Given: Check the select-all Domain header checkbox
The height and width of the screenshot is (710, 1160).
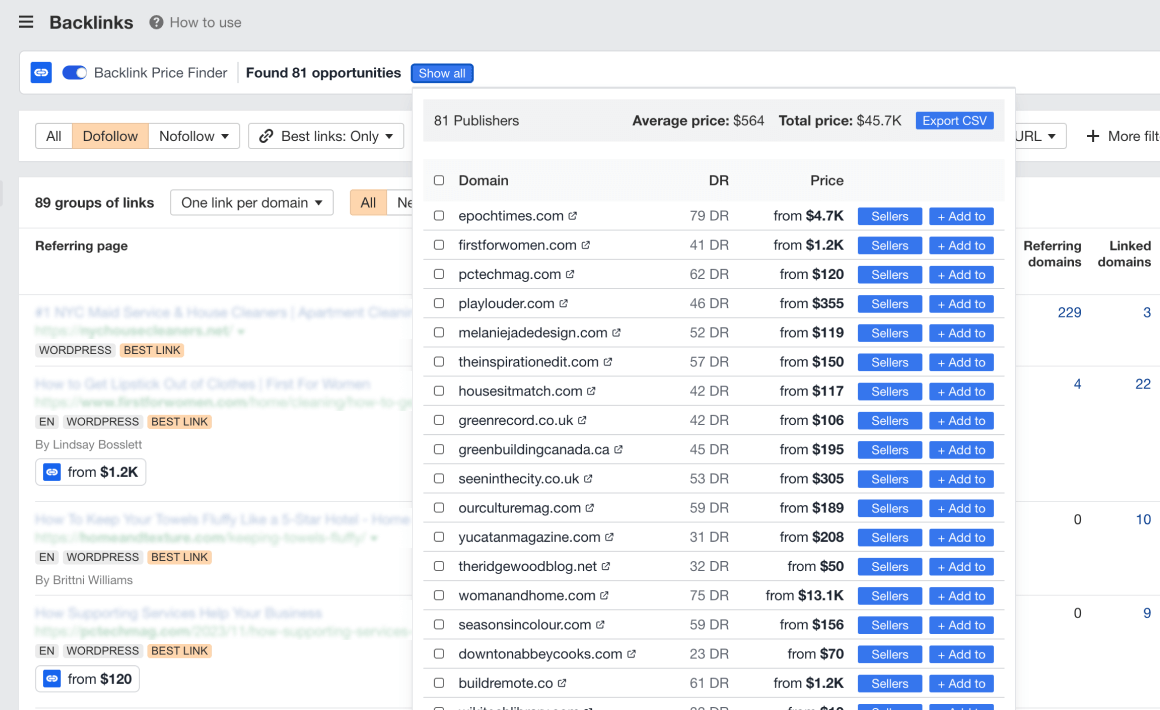Looking at the screenshot, I should point(439,180).
